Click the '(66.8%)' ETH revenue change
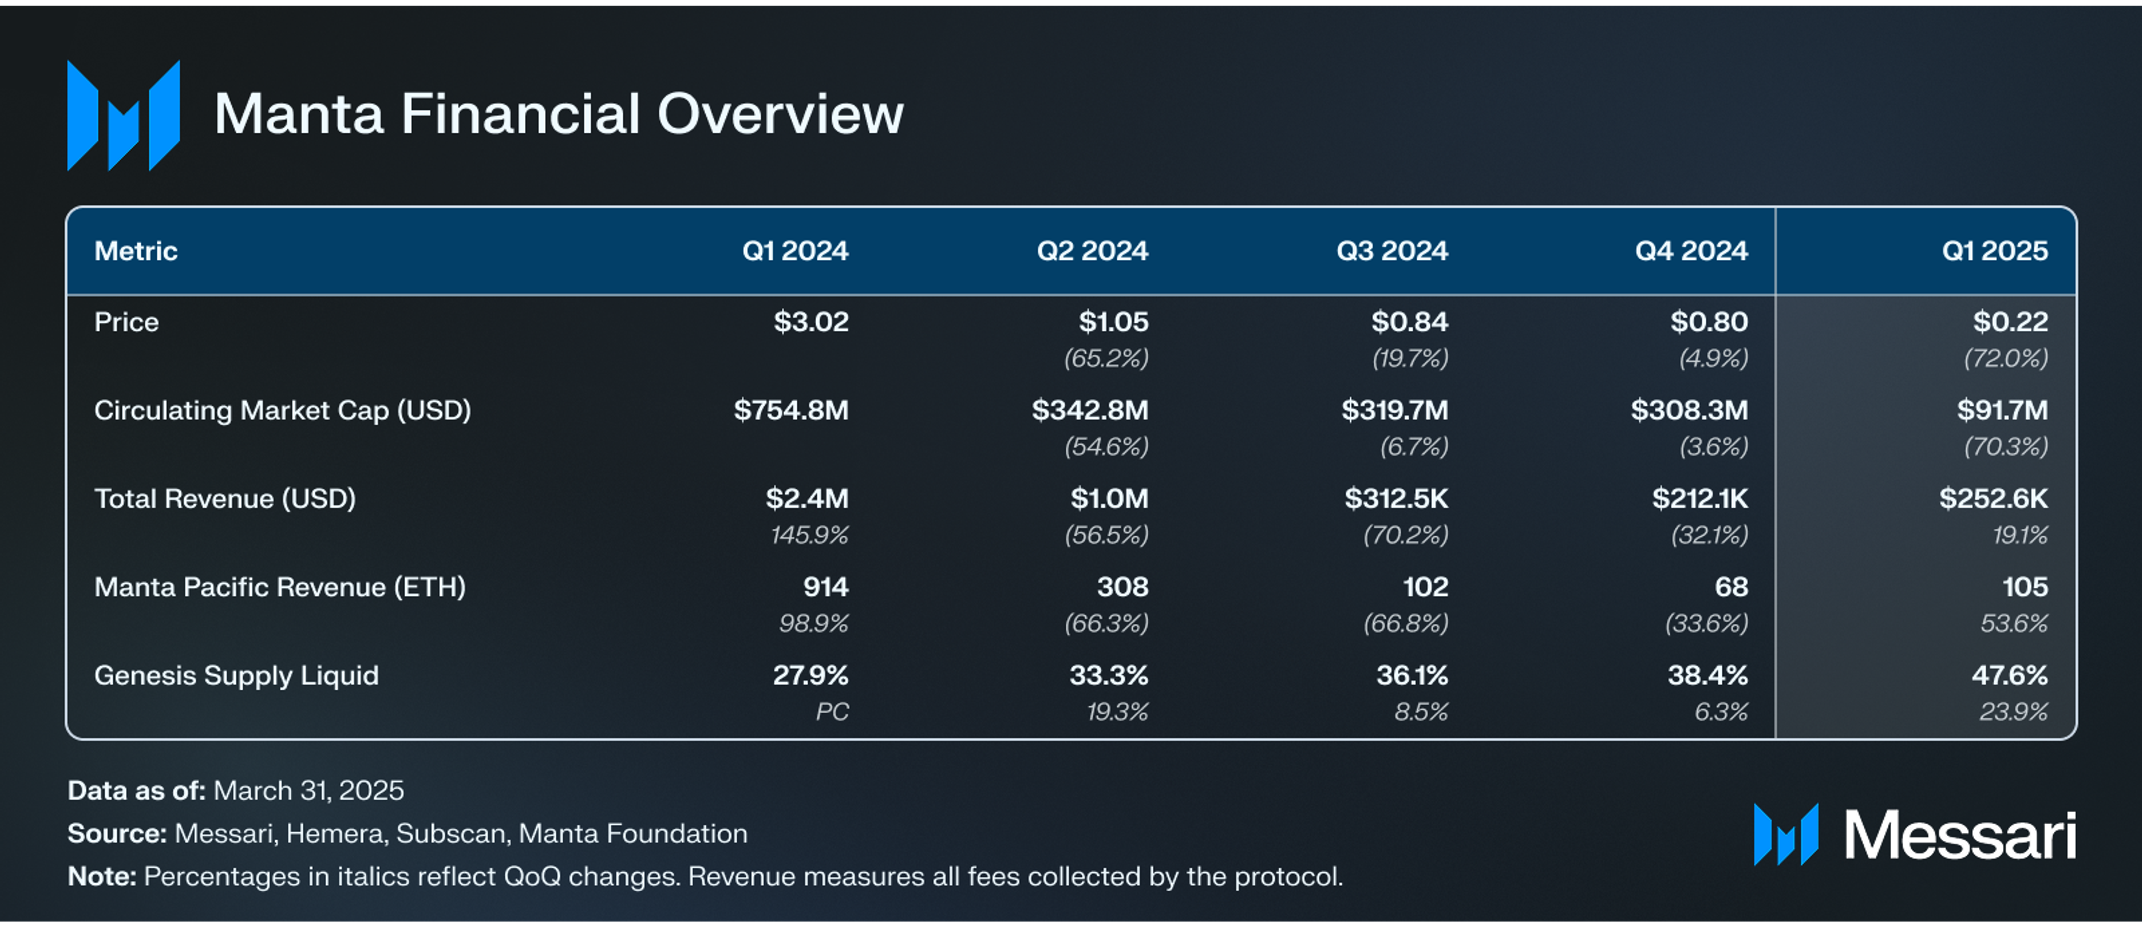2142x926 pixels. (x=1406, y=623)
